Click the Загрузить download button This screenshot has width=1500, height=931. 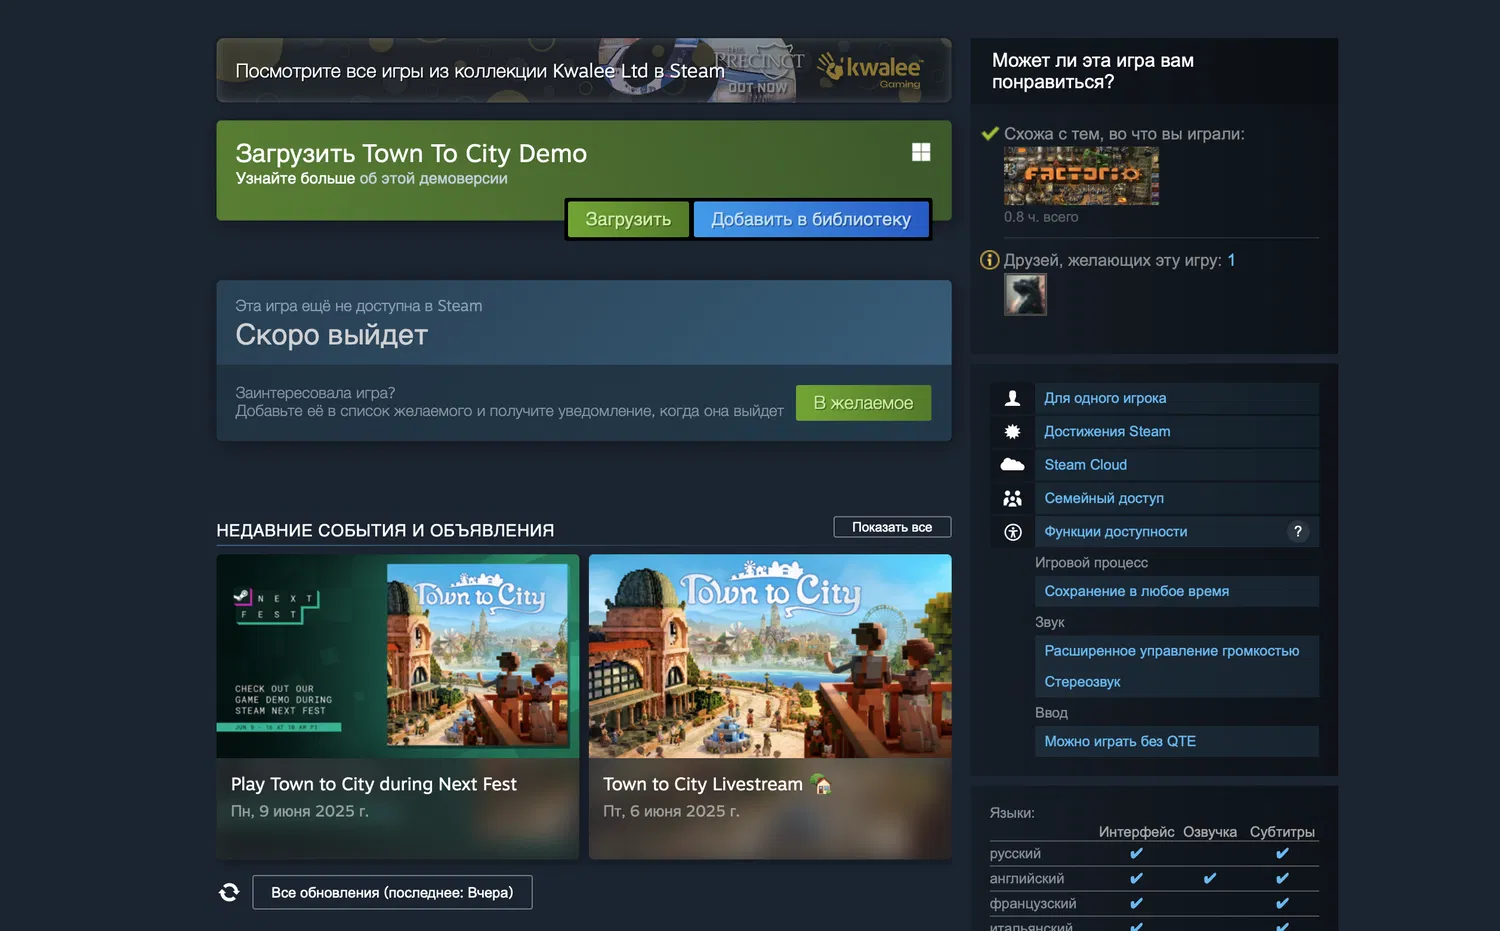[628, 219]
